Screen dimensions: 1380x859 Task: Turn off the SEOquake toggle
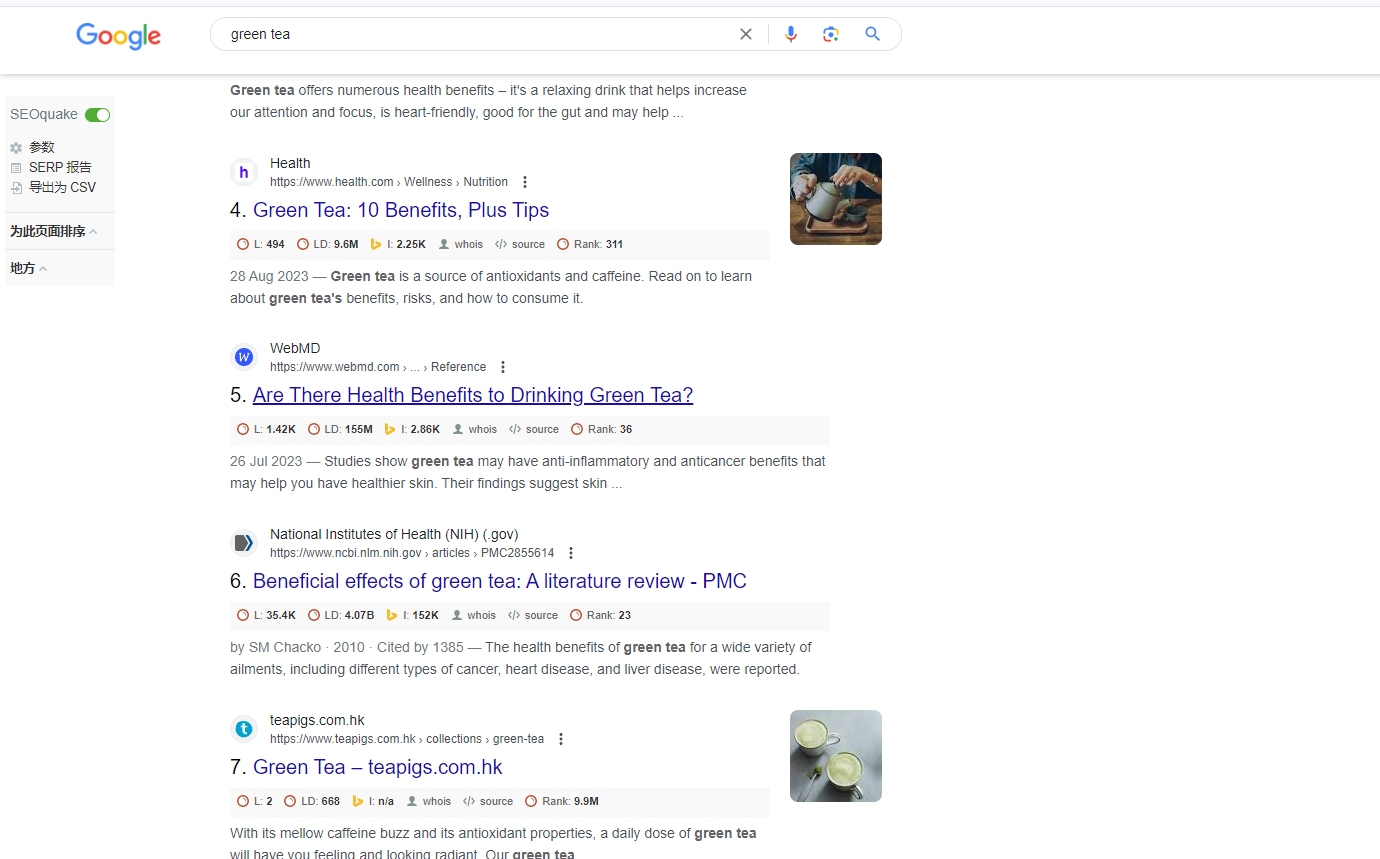[x=97, y=115]
